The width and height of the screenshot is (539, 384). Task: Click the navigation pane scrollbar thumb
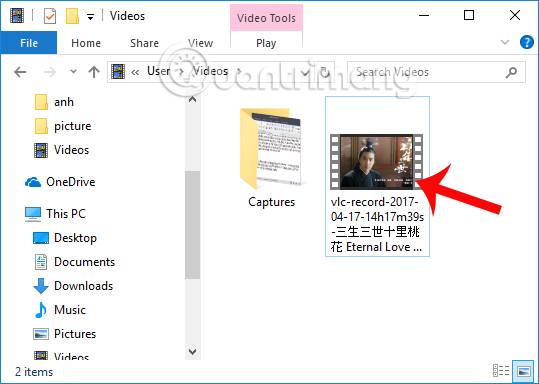coord(192,225)
